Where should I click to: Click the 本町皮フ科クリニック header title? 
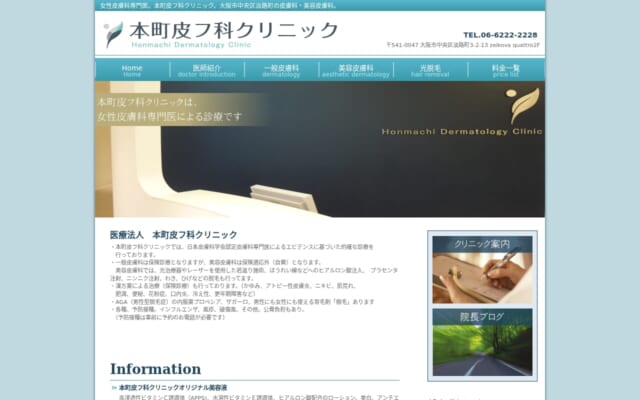pos(233,31)
